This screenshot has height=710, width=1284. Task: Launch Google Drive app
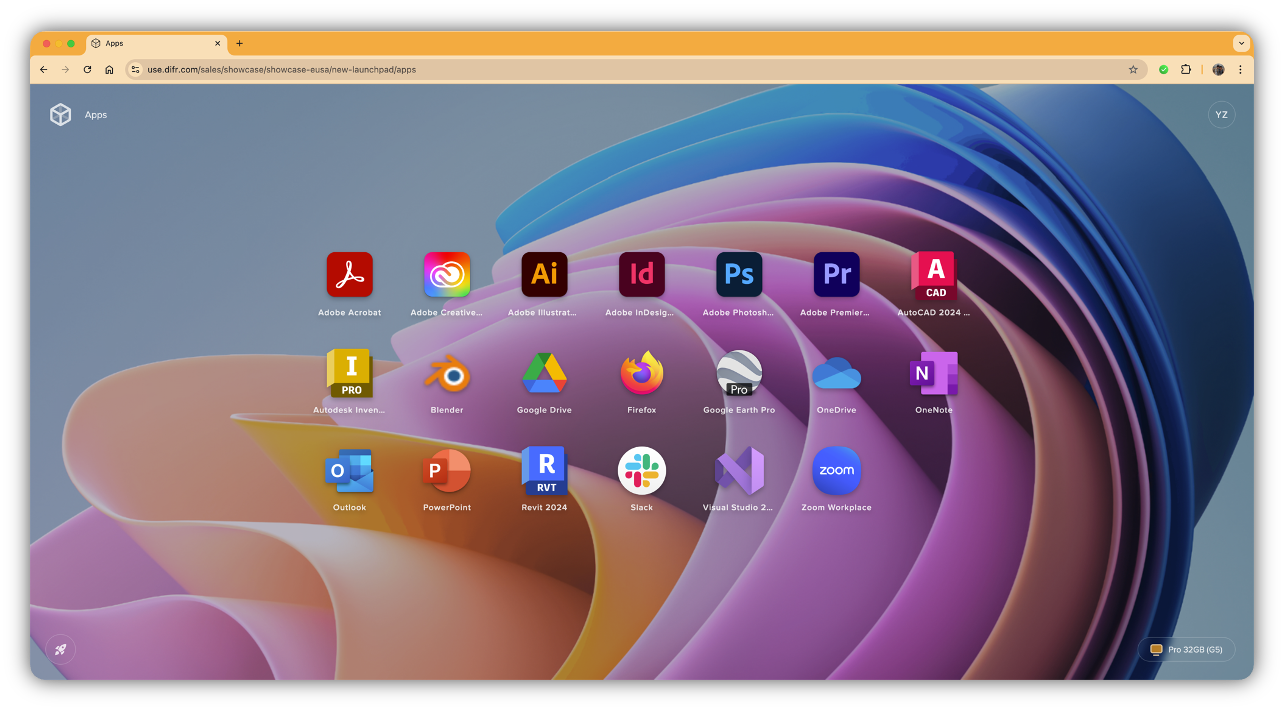tap(544, 373)
